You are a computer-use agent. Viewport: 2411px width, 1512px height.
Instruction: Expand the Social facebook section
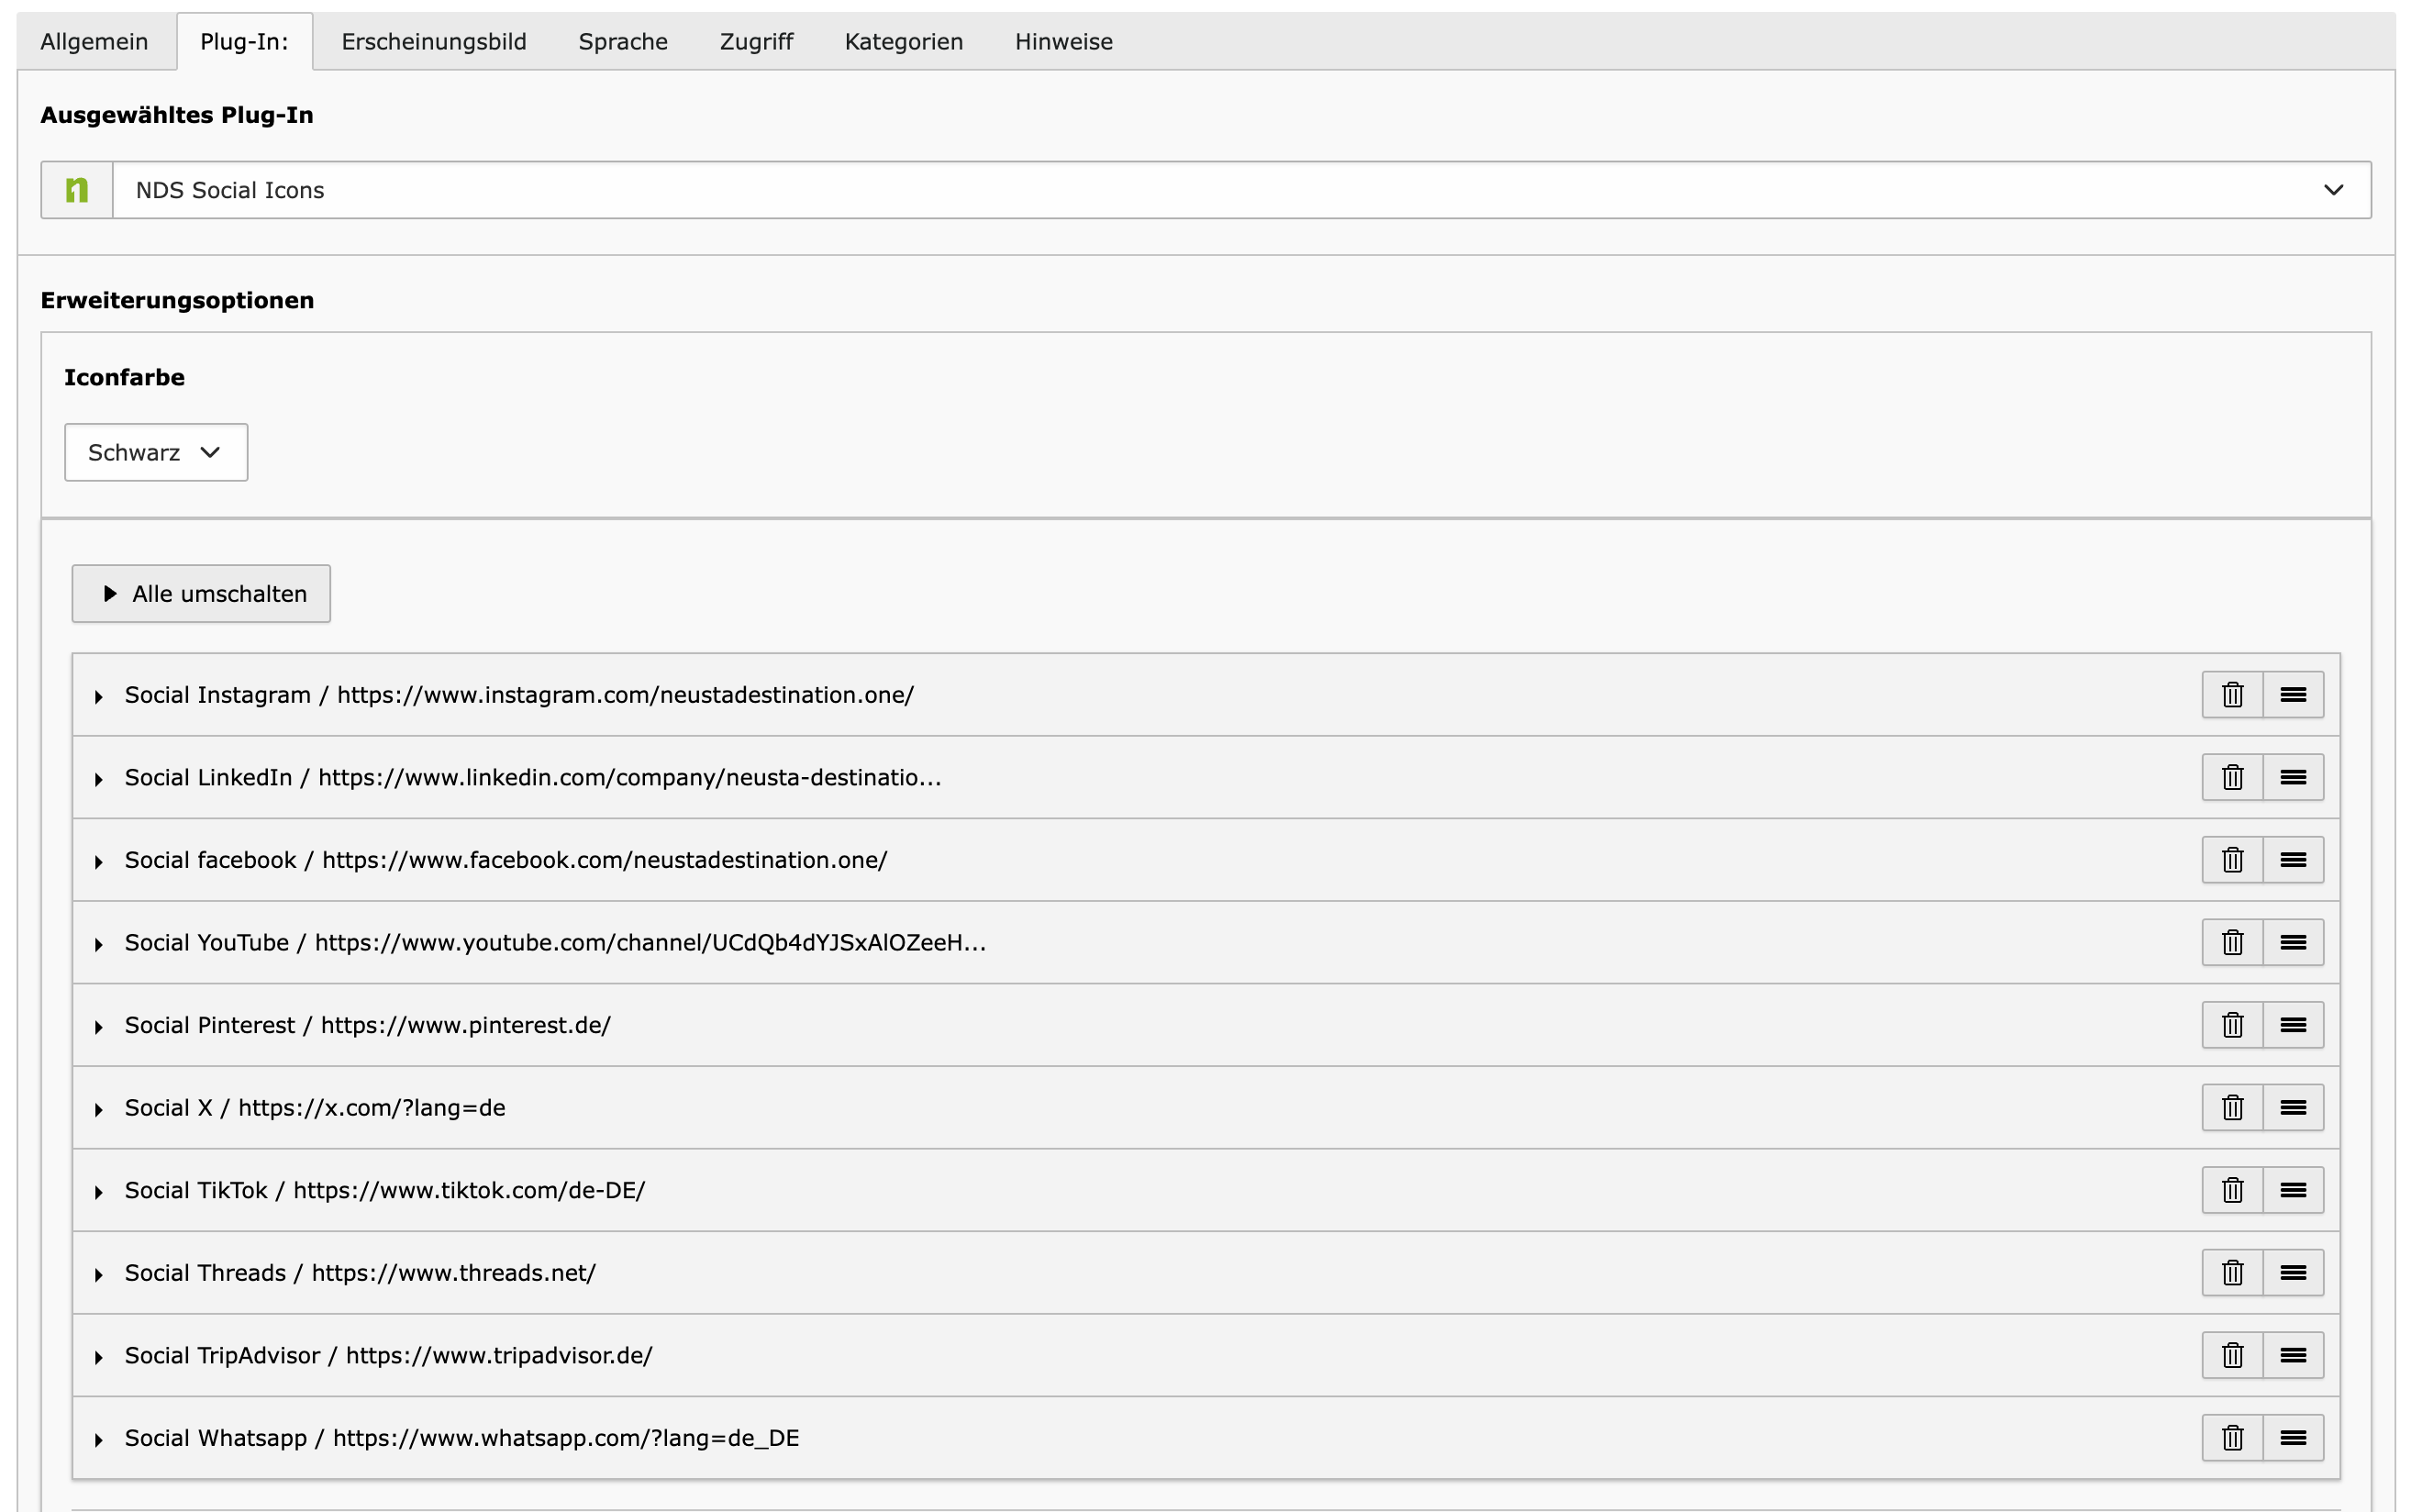coord(99,862)
